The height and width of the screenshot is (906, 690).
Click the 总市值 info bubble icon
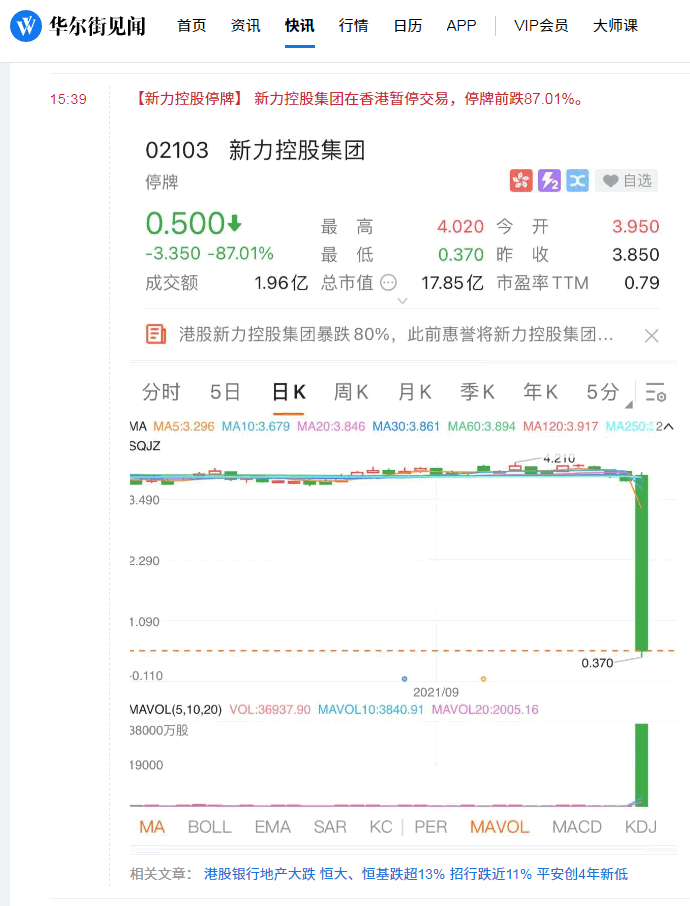click(389, 283)
